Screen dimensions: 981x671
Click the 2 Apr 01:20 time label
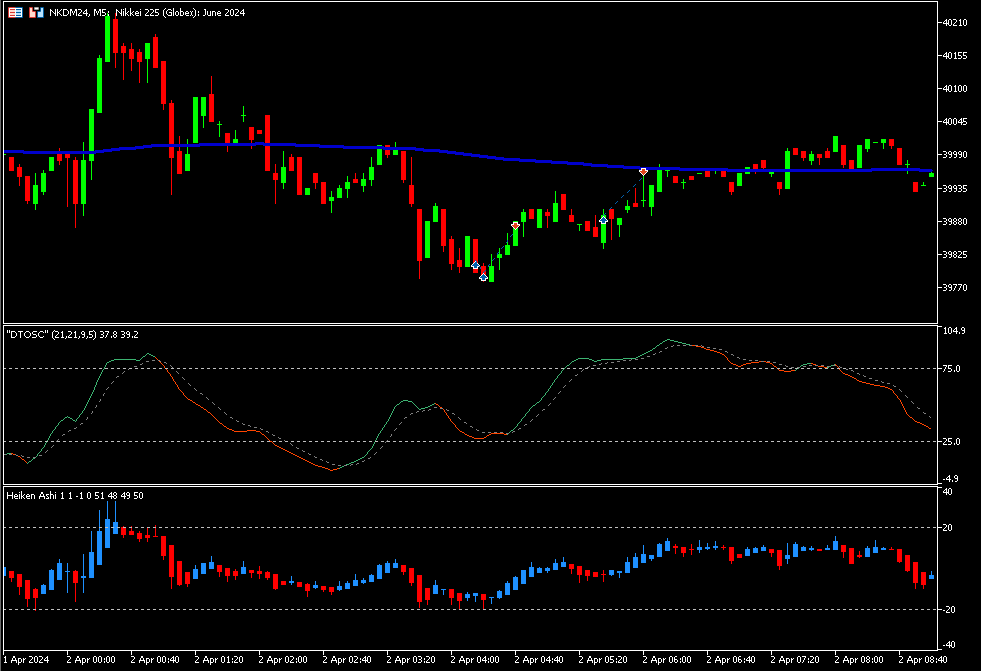219,660
